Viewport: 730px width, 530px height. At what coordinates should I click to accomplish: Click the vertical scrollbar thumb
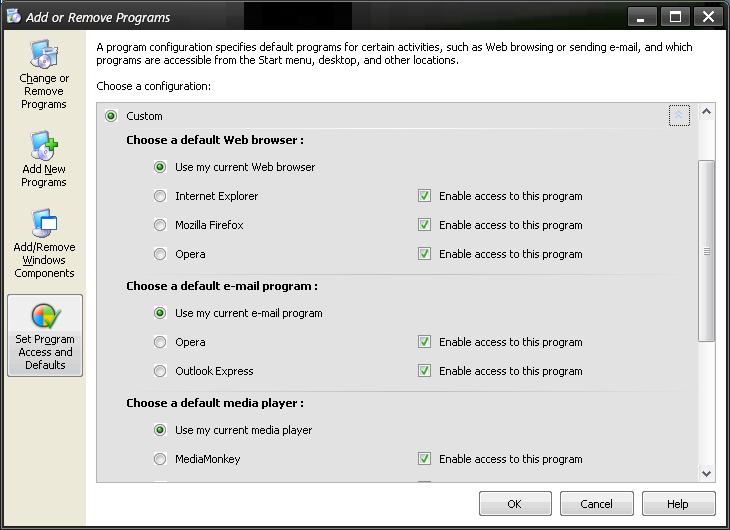point(706,251)
